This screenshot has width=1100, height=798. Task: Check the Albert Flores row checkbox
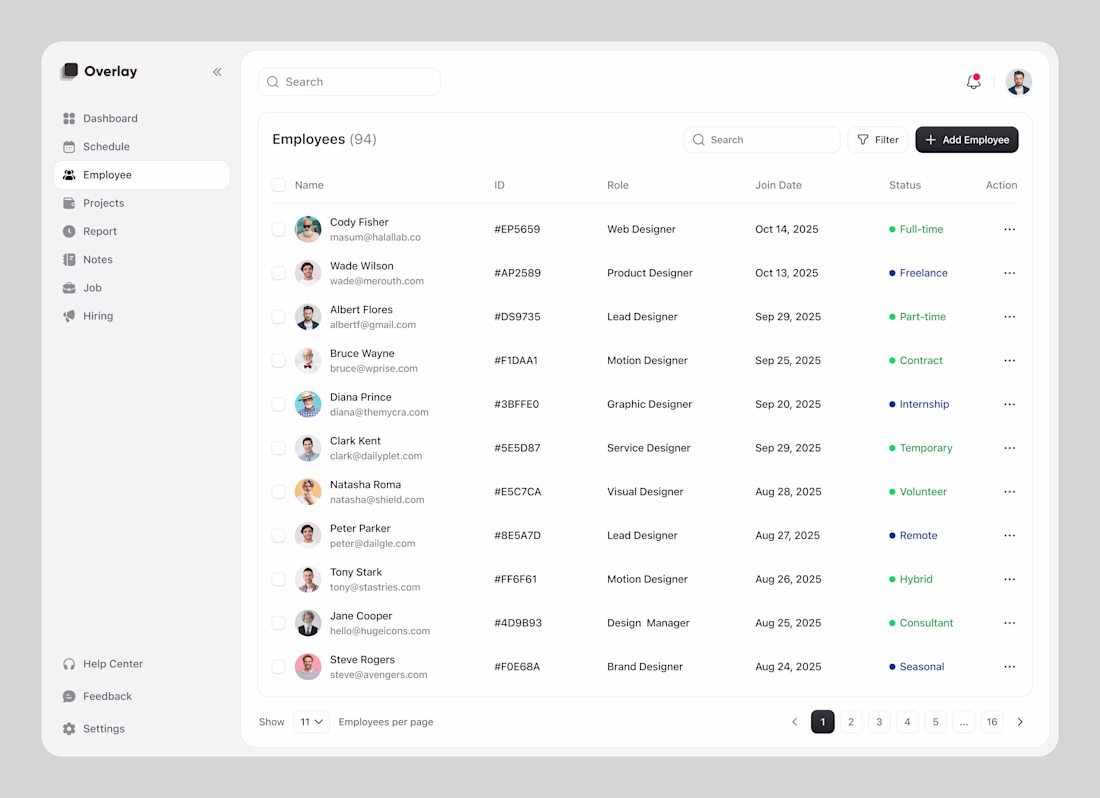coord(279,317)
